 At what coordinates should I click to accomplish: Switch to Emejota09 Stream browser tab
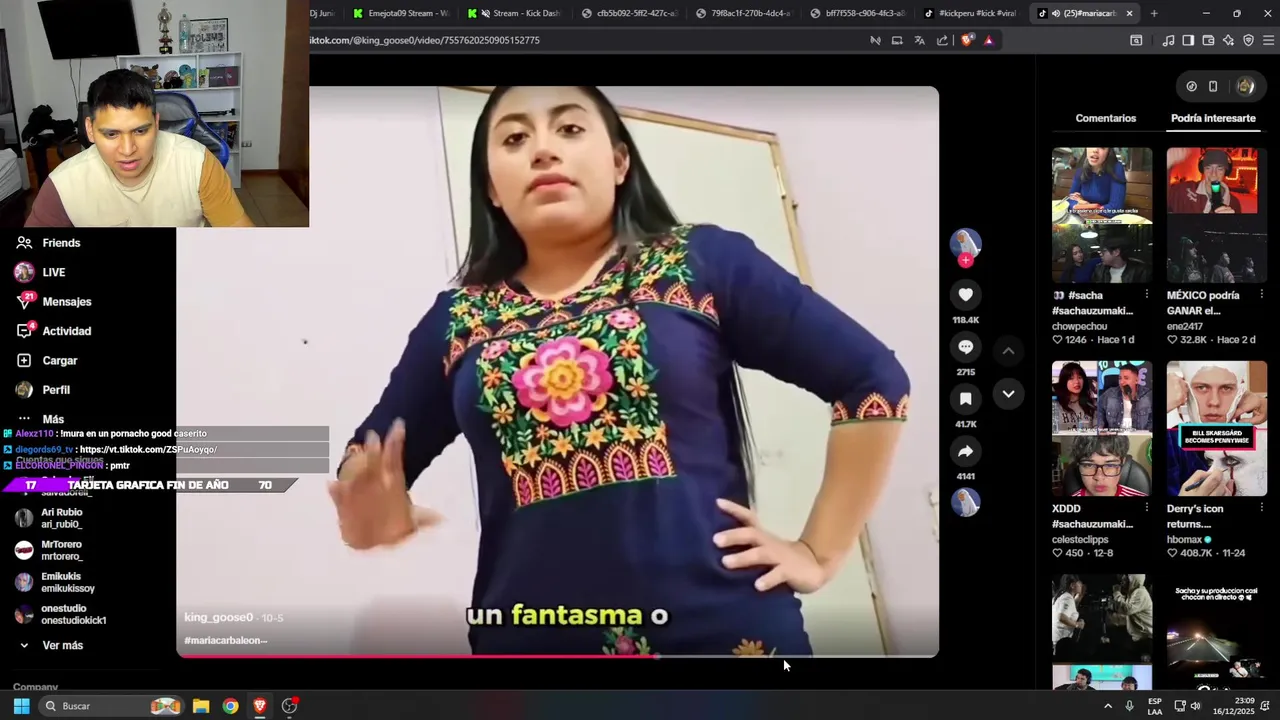[400, 13]
